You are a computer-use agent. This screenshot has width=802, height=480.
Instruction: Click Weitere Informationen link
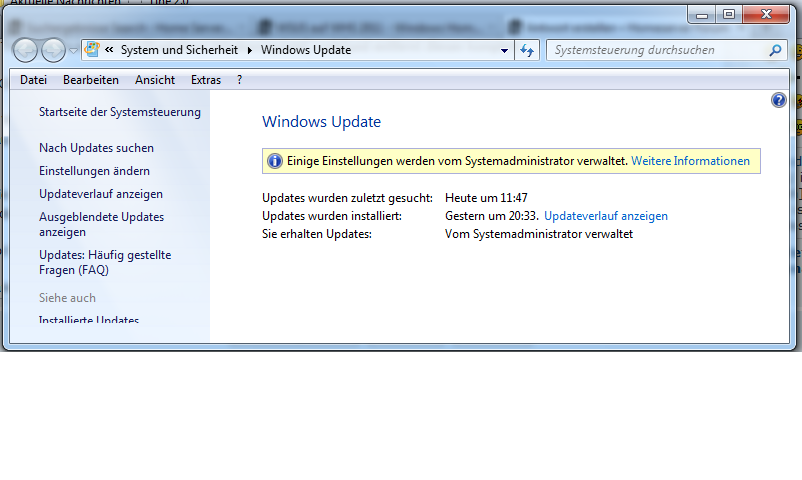pyautogui.click(x=690, y=161)
